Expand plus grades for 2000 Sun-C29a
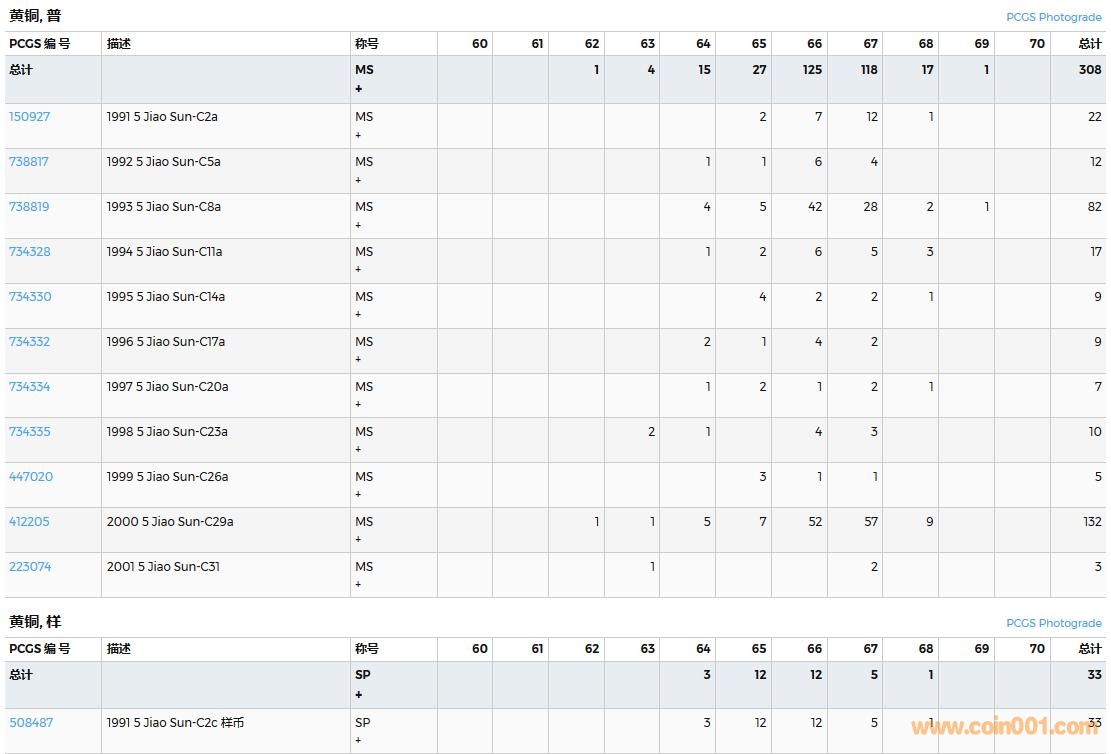This screenshot has height=754, width=1111. click(x=359, y=540)
